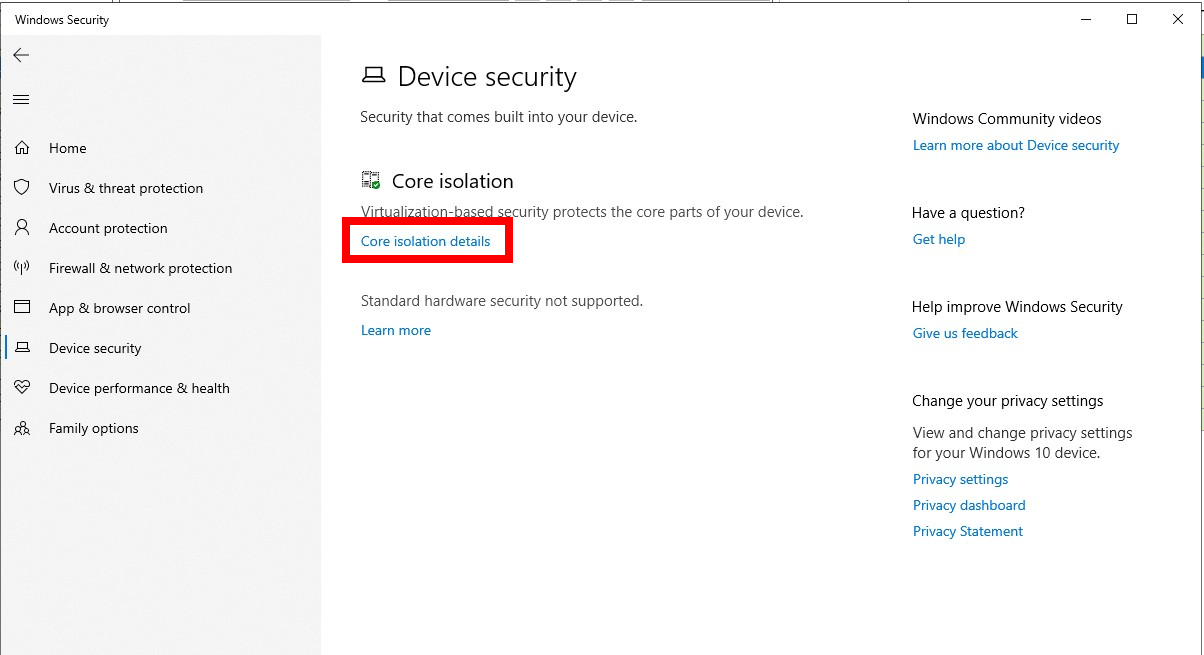Click the Virus & threat protection shield icon
Viewport: 1204px width, 655px height.
point(22,188)
